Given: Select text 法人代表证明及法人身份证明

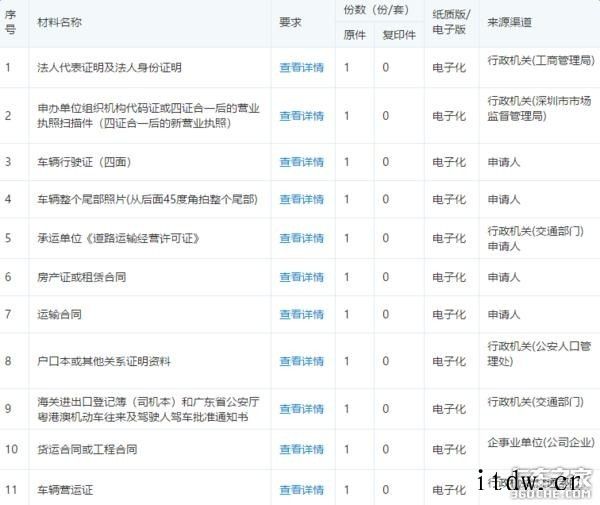Looking at the screenshot, I should [x=109, y=68].
